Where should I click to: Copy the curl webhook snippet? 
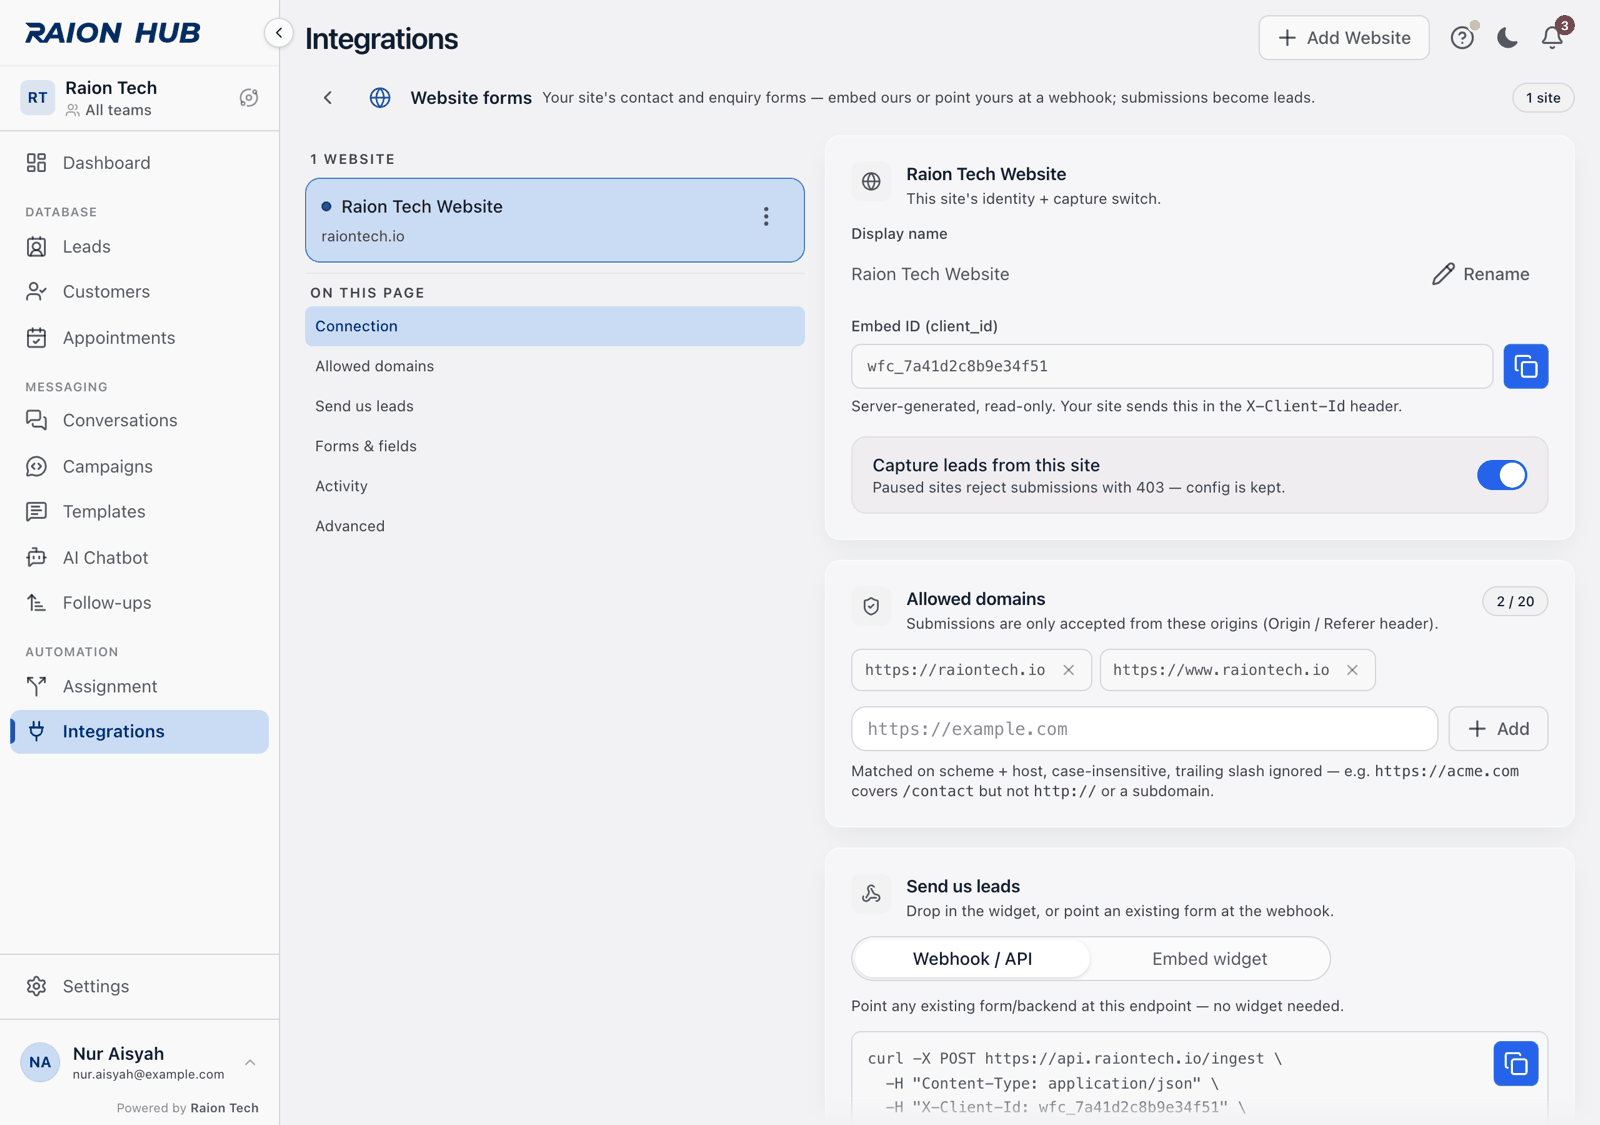pos(1516,1064)
